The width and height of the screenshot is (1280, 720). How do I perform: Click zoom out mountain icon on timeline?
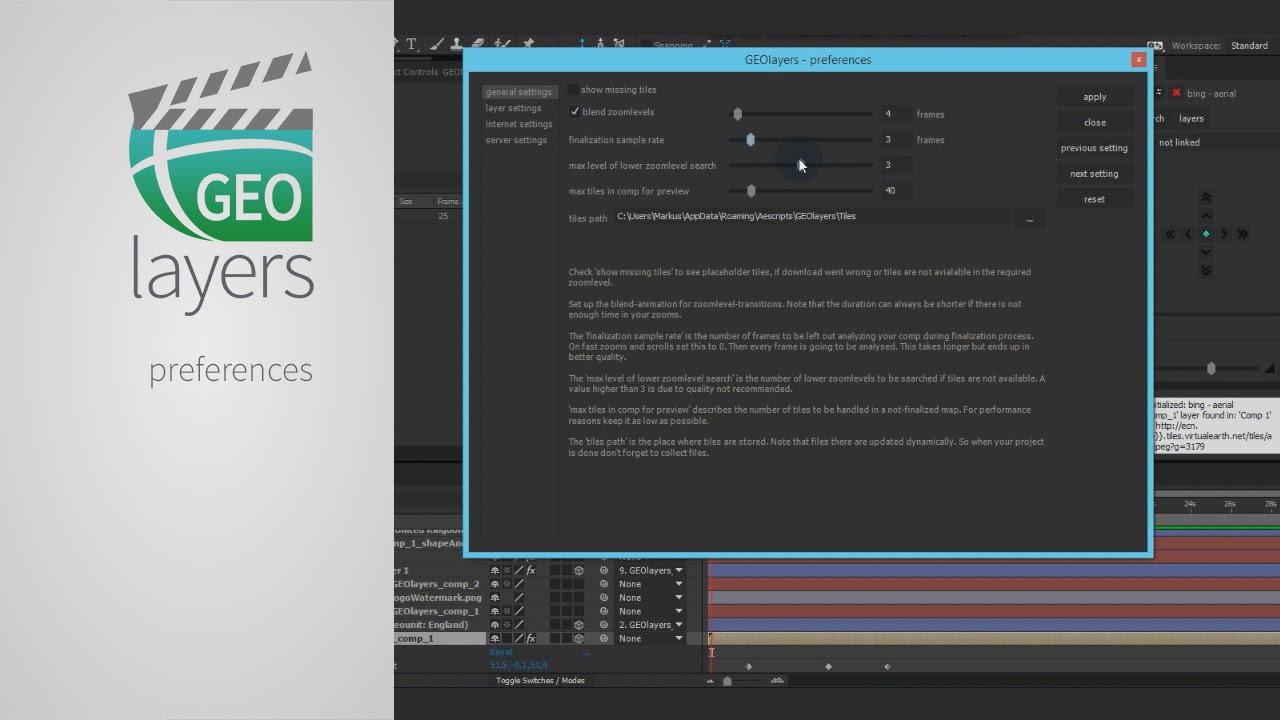[x=710, y=680]
